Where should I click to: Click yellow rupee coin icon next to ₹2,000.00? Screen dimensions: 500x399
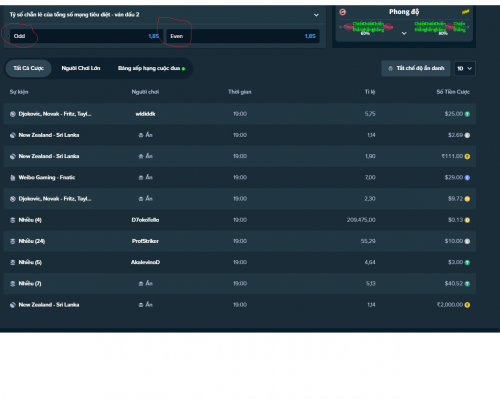[467, 305]
